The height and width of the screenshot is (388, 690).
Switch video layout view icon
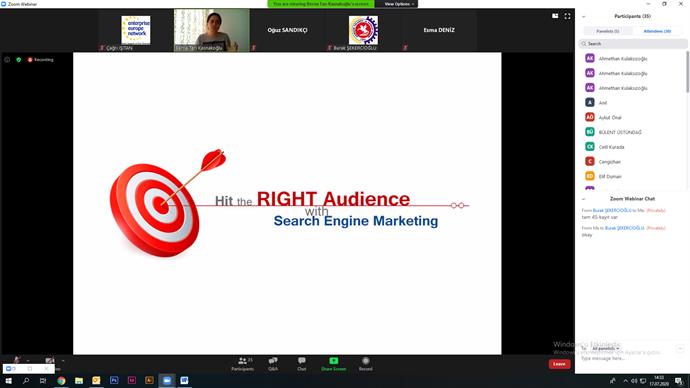pyautogui.click(x=555, y=16)
